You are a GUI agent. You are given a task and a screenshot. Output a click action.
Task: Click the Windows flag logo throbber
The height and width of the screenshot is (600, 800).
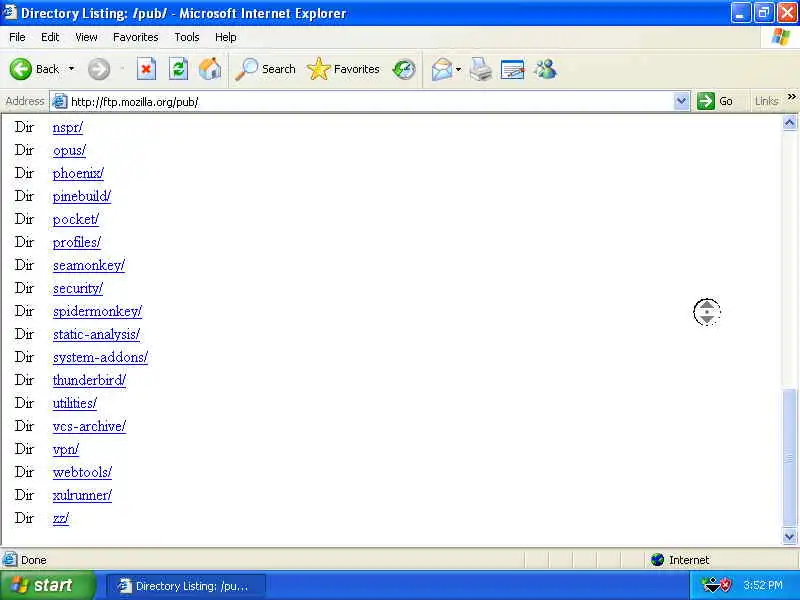781,37
